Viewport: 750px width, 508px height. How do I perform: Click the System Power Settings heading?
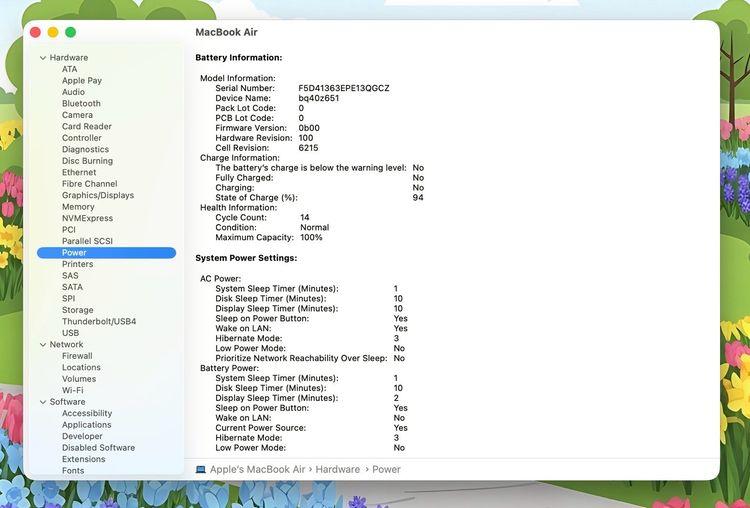point(246,258)
